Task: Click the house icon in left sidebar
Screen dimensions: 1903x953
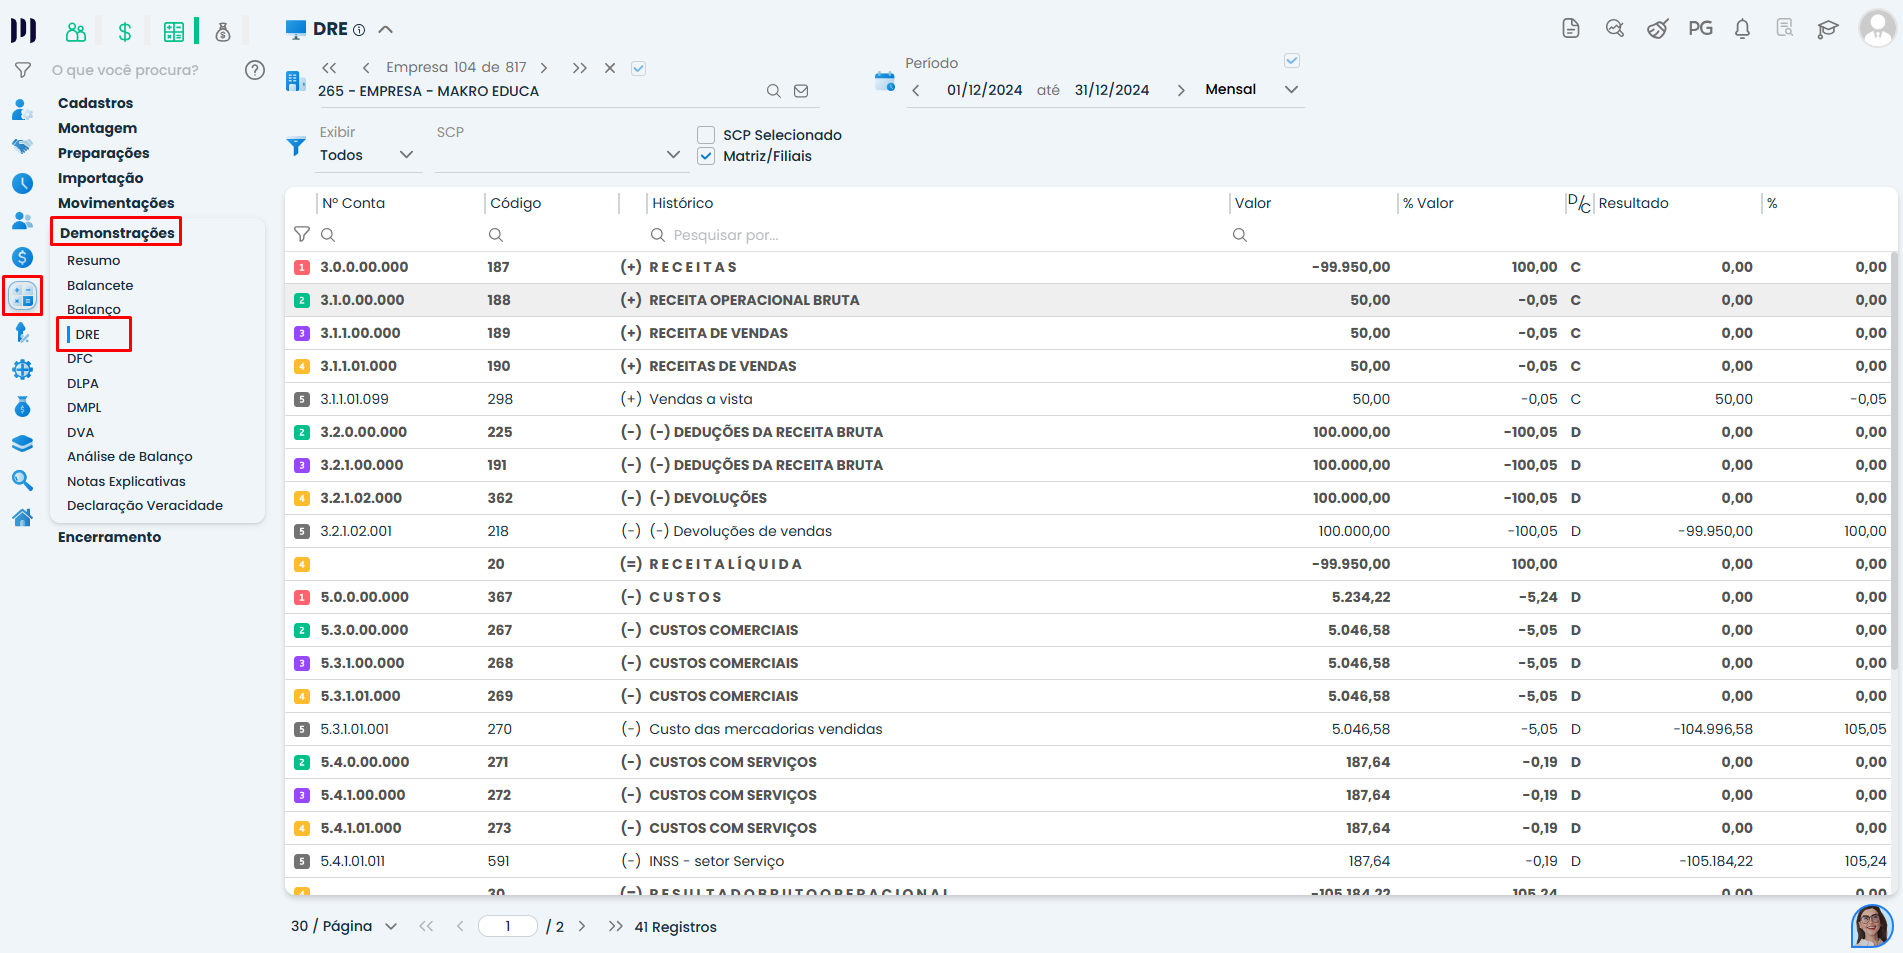Action: coord(22,517)
